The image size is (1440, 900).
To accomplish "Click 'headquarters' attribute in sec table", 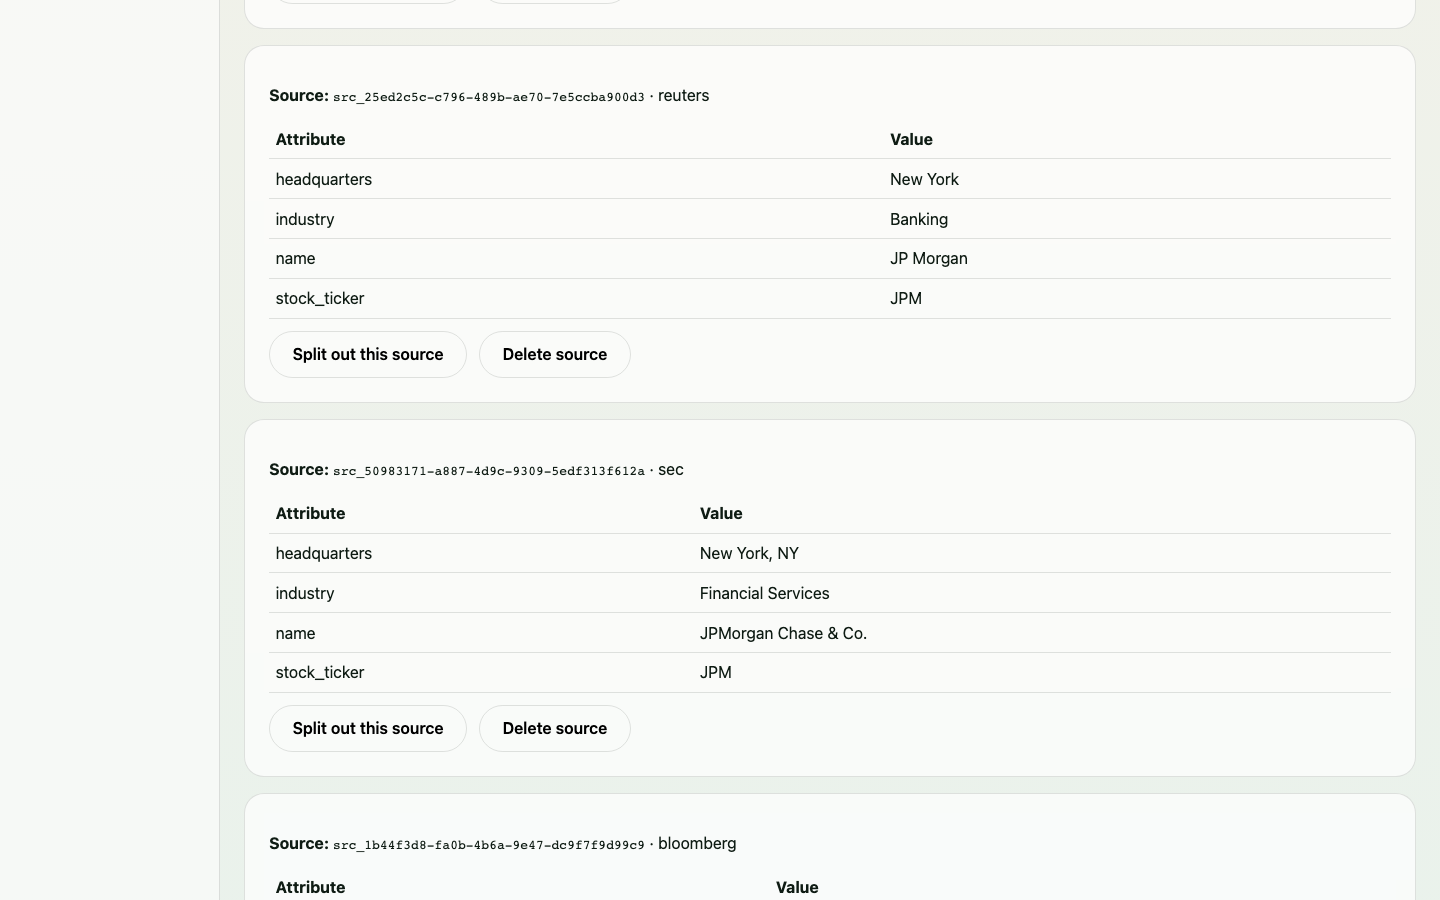I will coord(324,553).
